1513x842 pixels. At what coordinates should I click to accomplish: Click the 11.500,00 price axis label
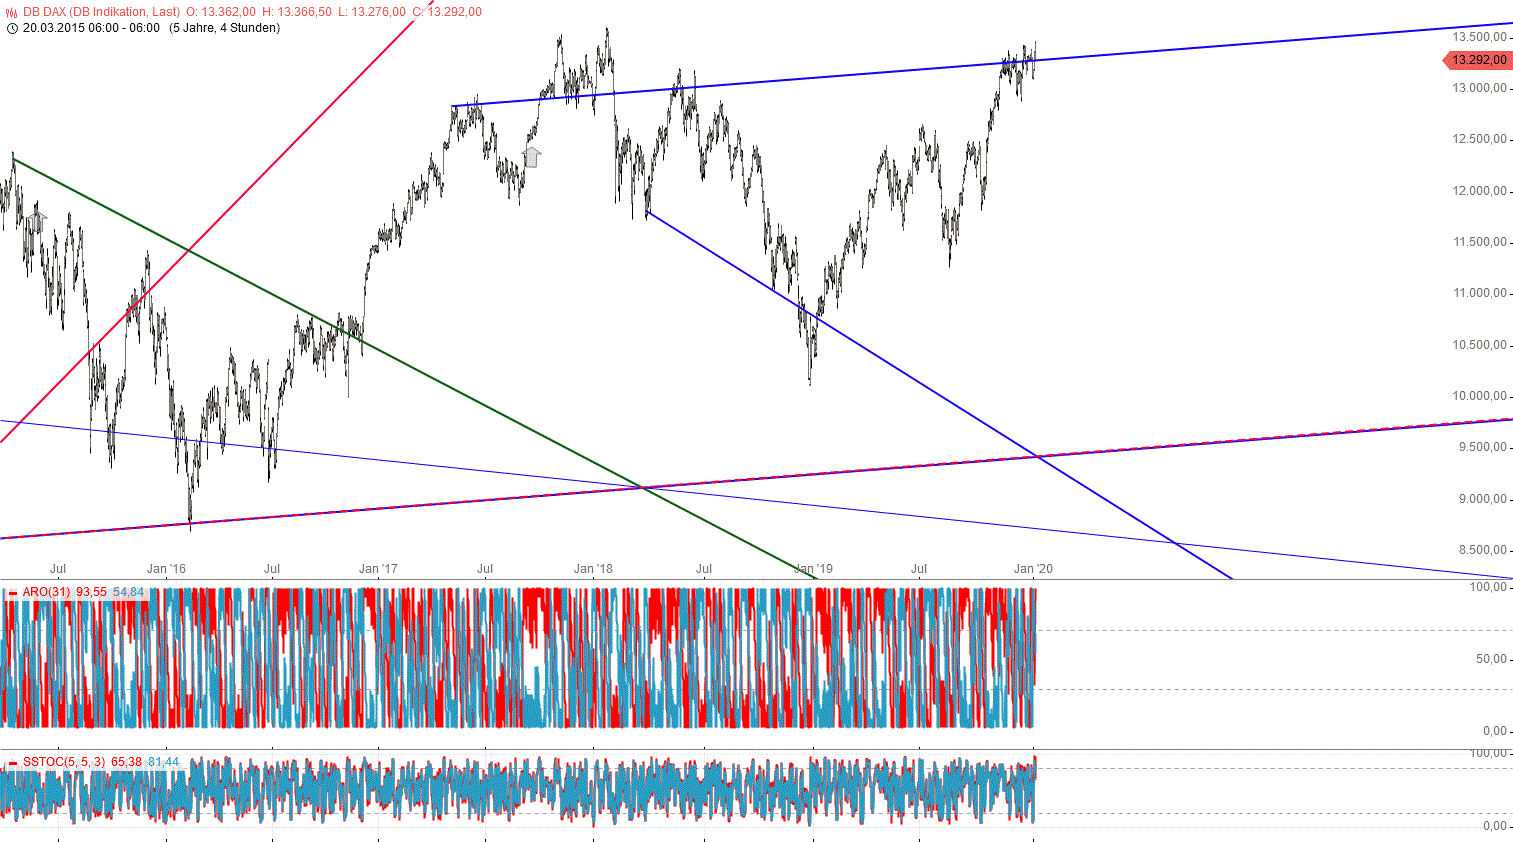(x=1479, y=242)
